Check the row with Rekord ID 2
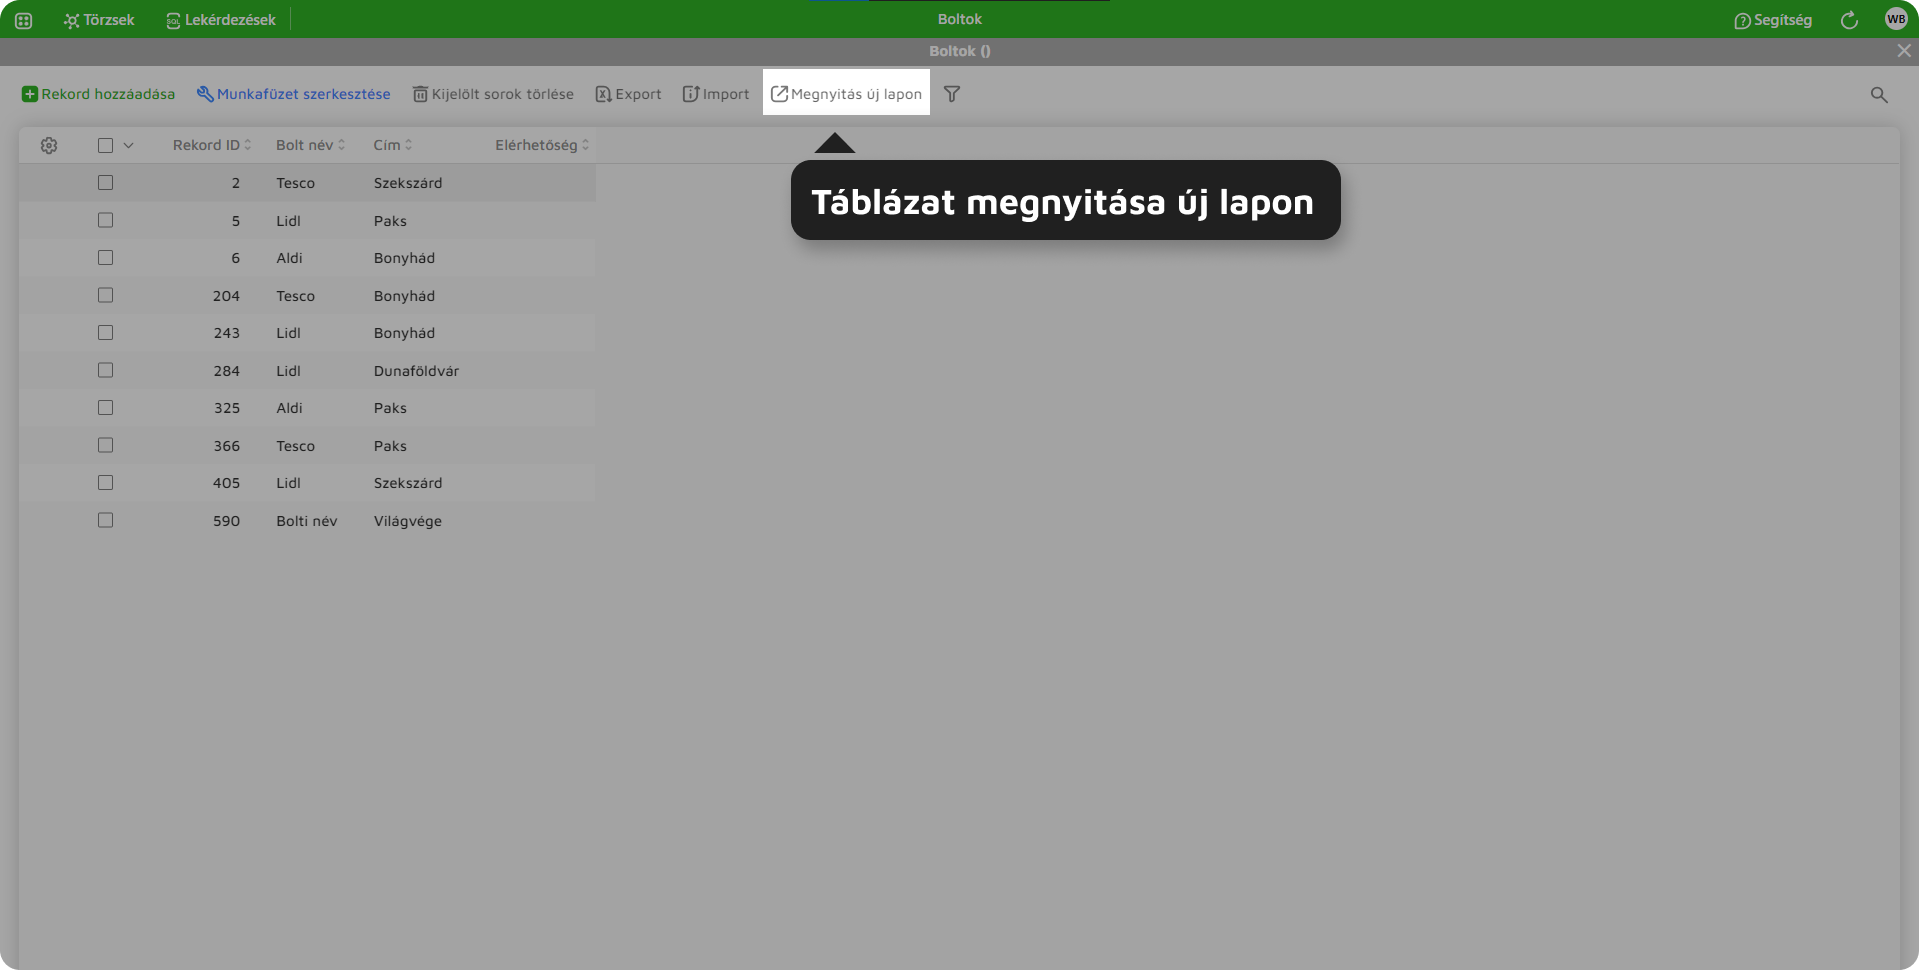Viewport: 1919px width, 970px height. click(x=105, y=183)
